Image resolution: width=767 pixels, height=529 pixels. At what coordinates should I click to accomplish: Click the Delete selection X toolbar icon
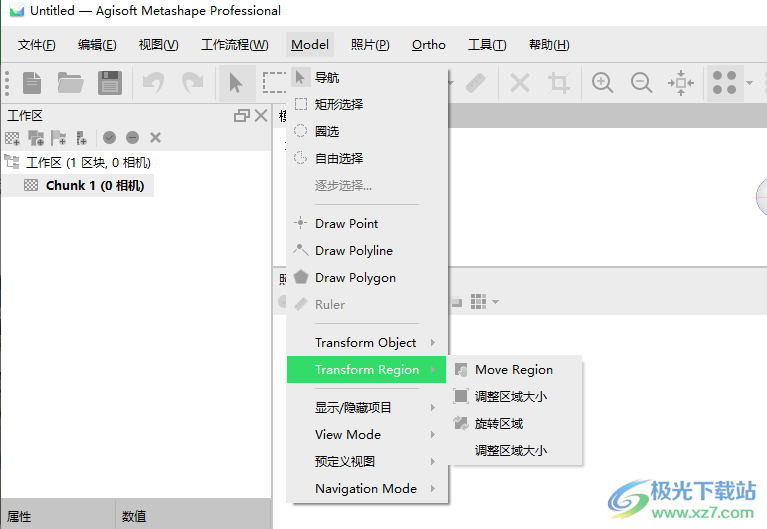point(519,83)
